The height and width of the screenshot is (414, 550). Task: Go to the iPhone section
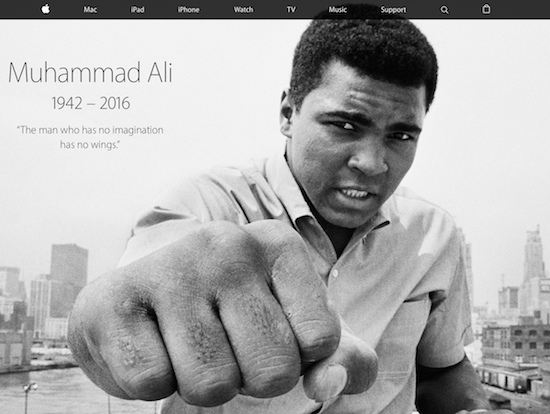coord(189,10)
